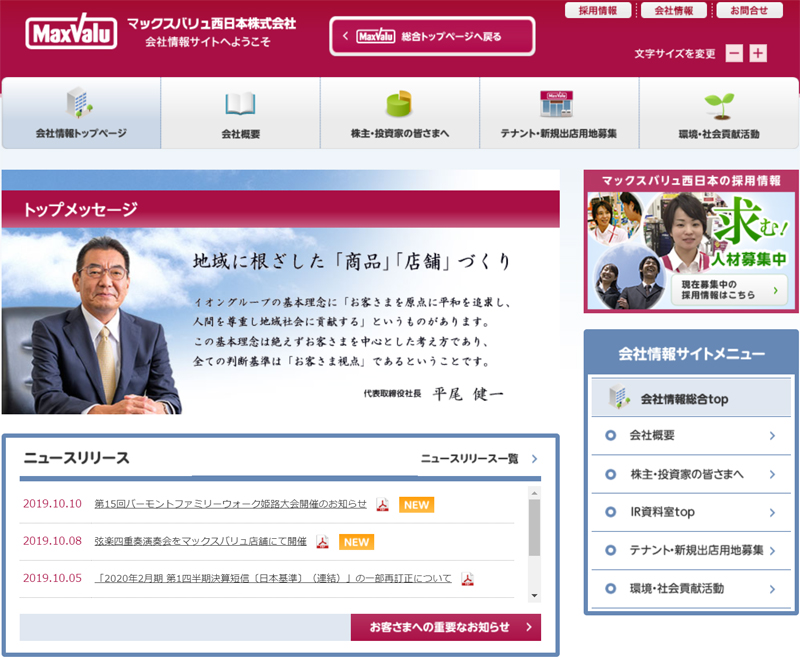The image size is (800, 659).
Task: Click the storefront icon for tenant recruitment
Action: (557, 104)
